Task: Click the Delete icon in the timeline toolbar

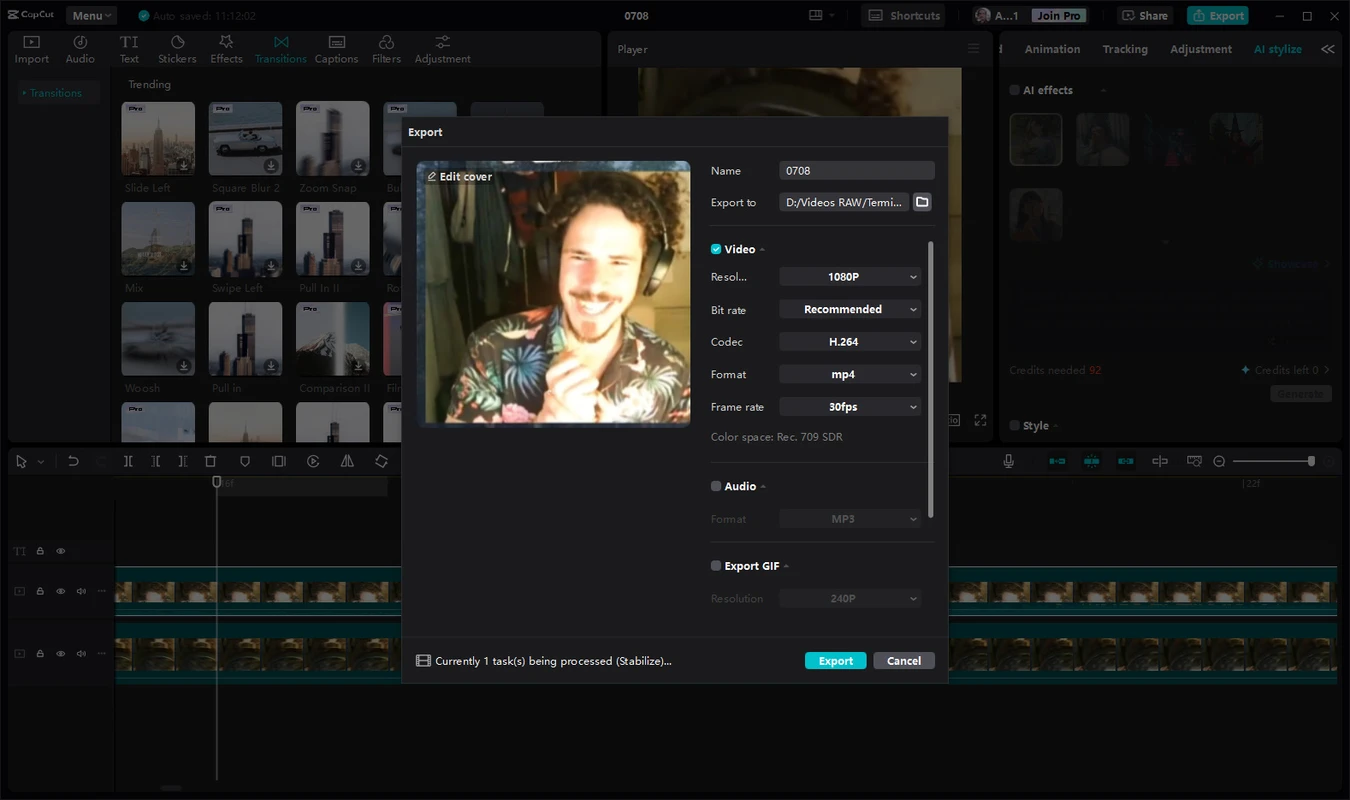Action: coord(210,461)
